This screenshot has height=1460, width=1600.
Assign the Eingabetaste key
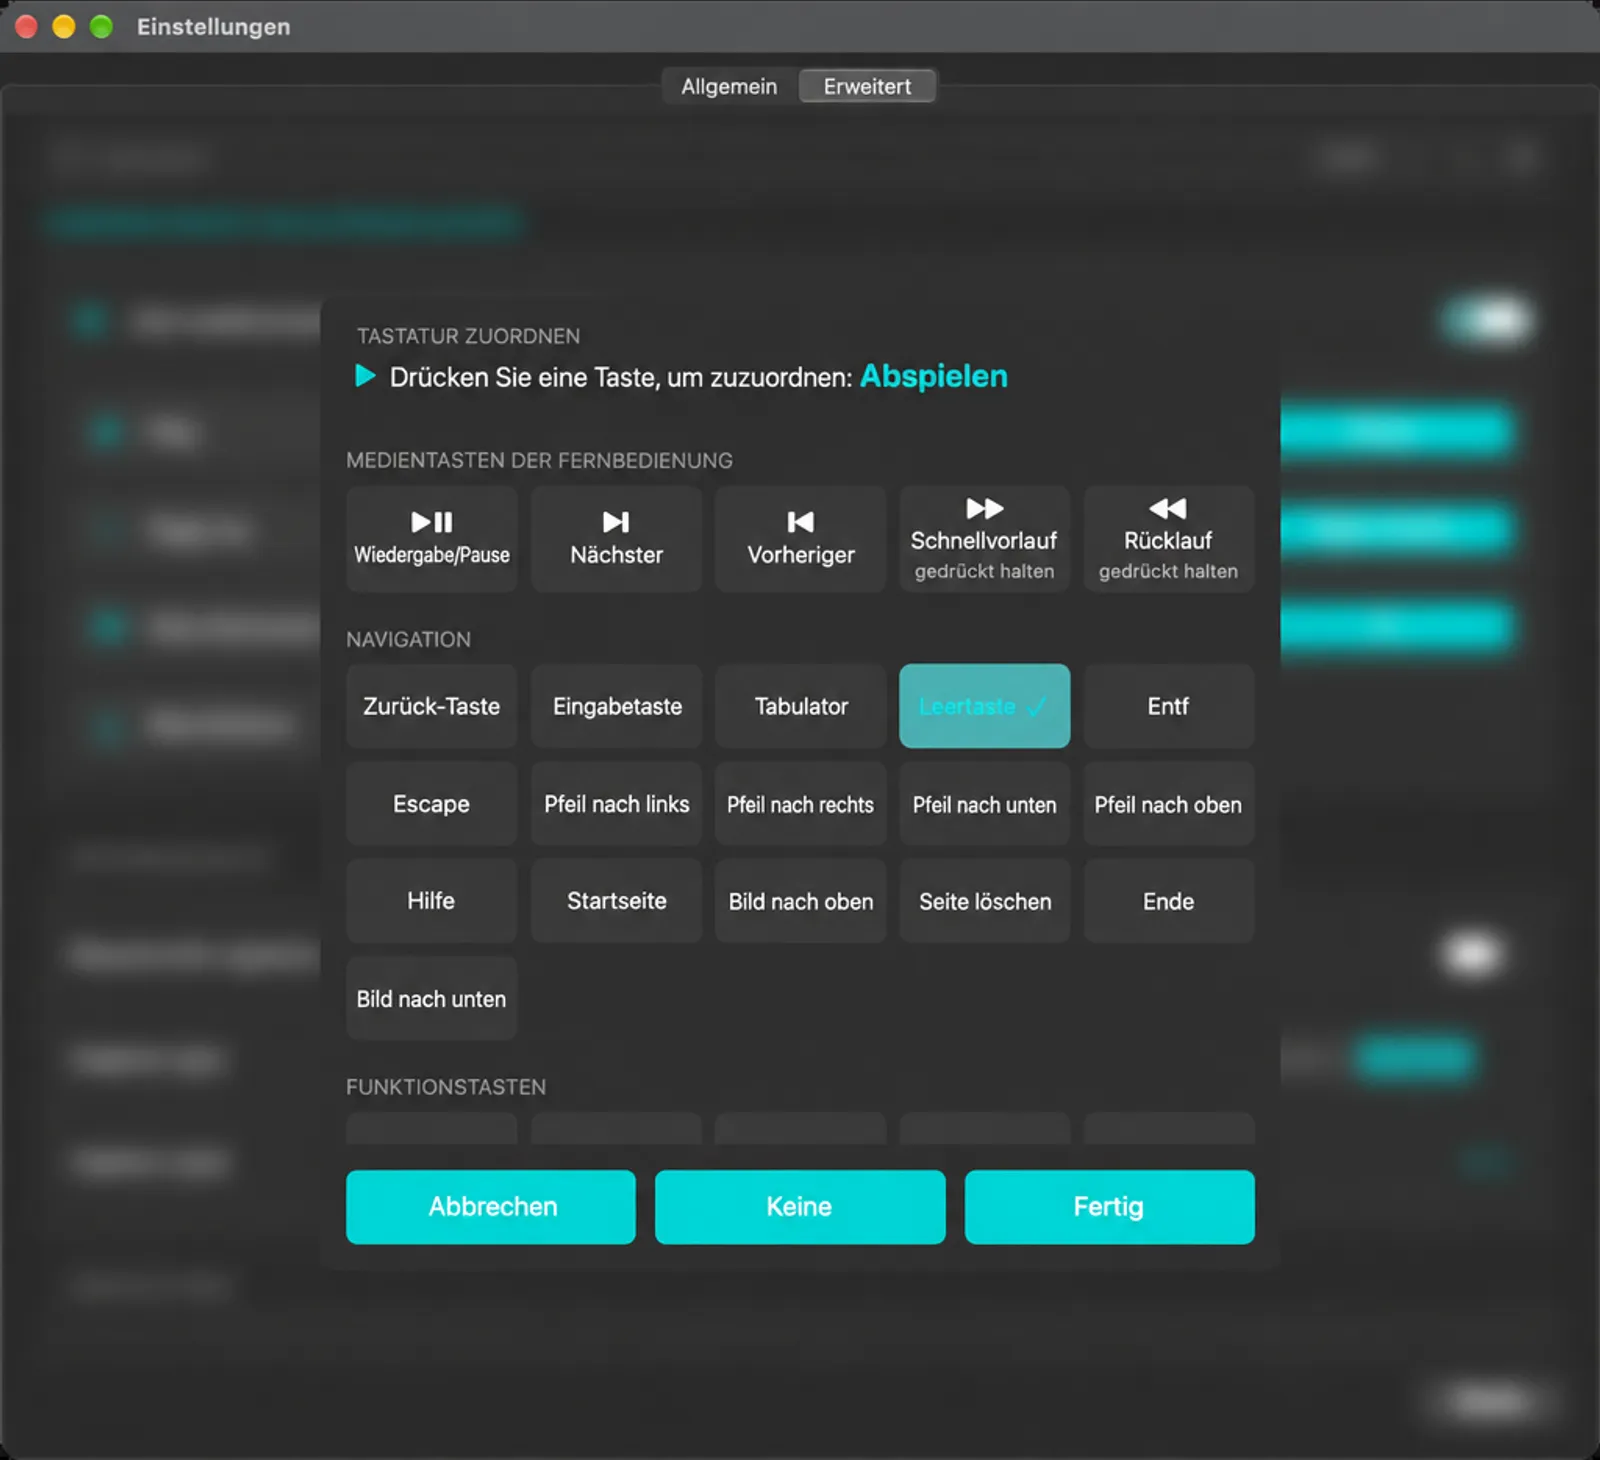click(616, 706)
